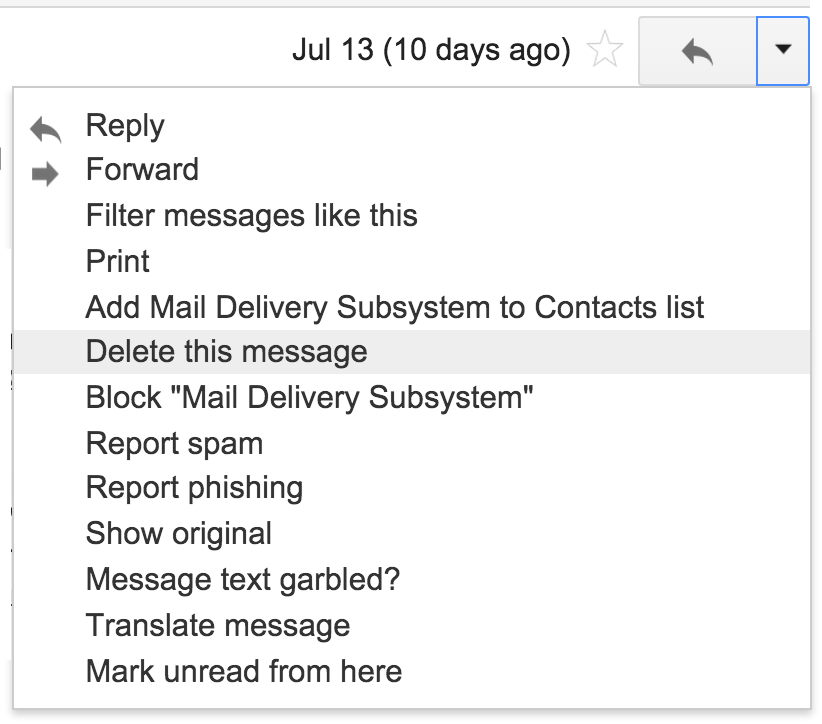Select Message text garbled?
This screenshot has width=822, height=724.
click(243, 579)
